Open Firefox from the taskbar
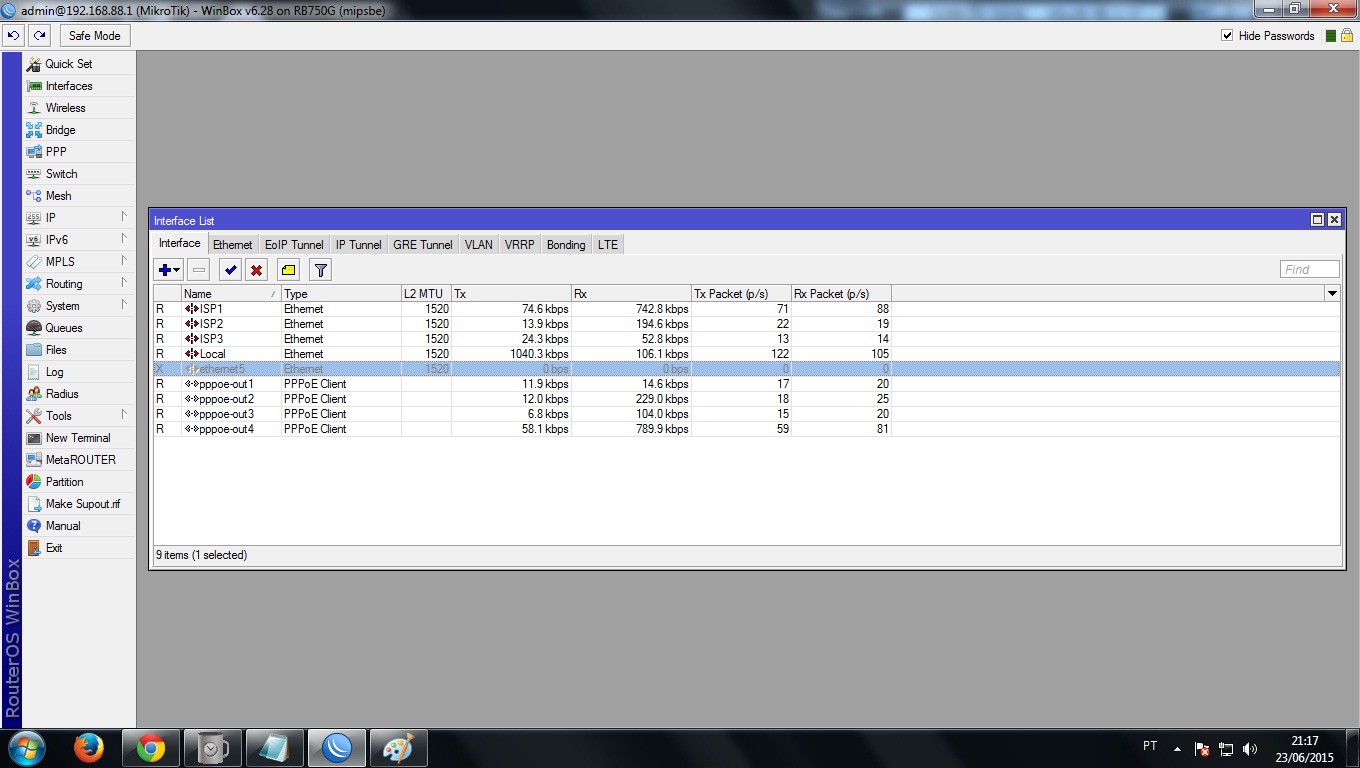 [x=89, y=748]
